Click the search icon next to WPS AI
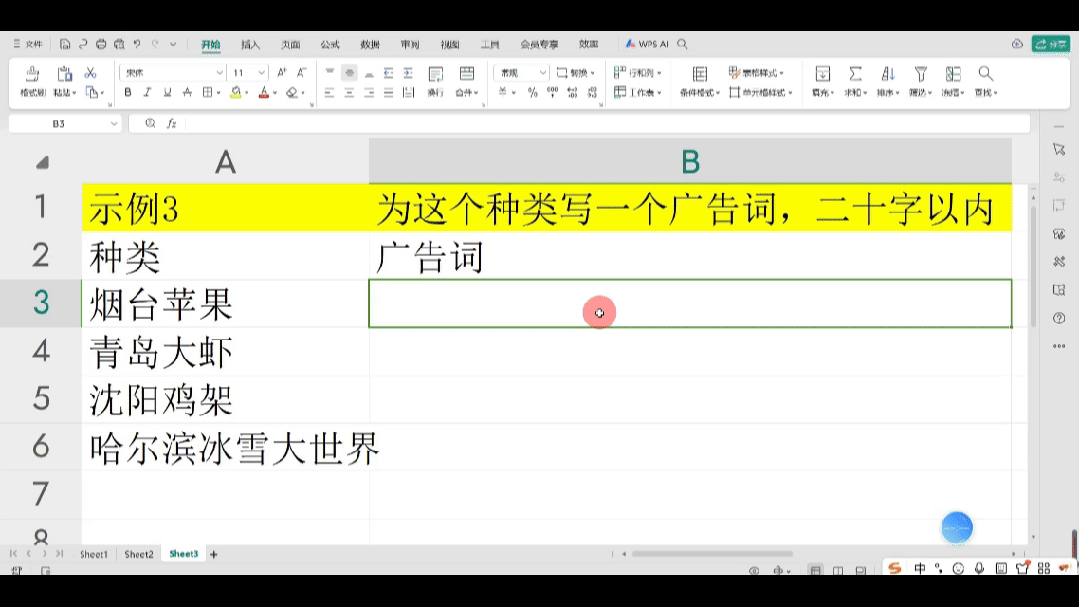Viewport: 1079px width, 607px height. [x=682, y=44]
